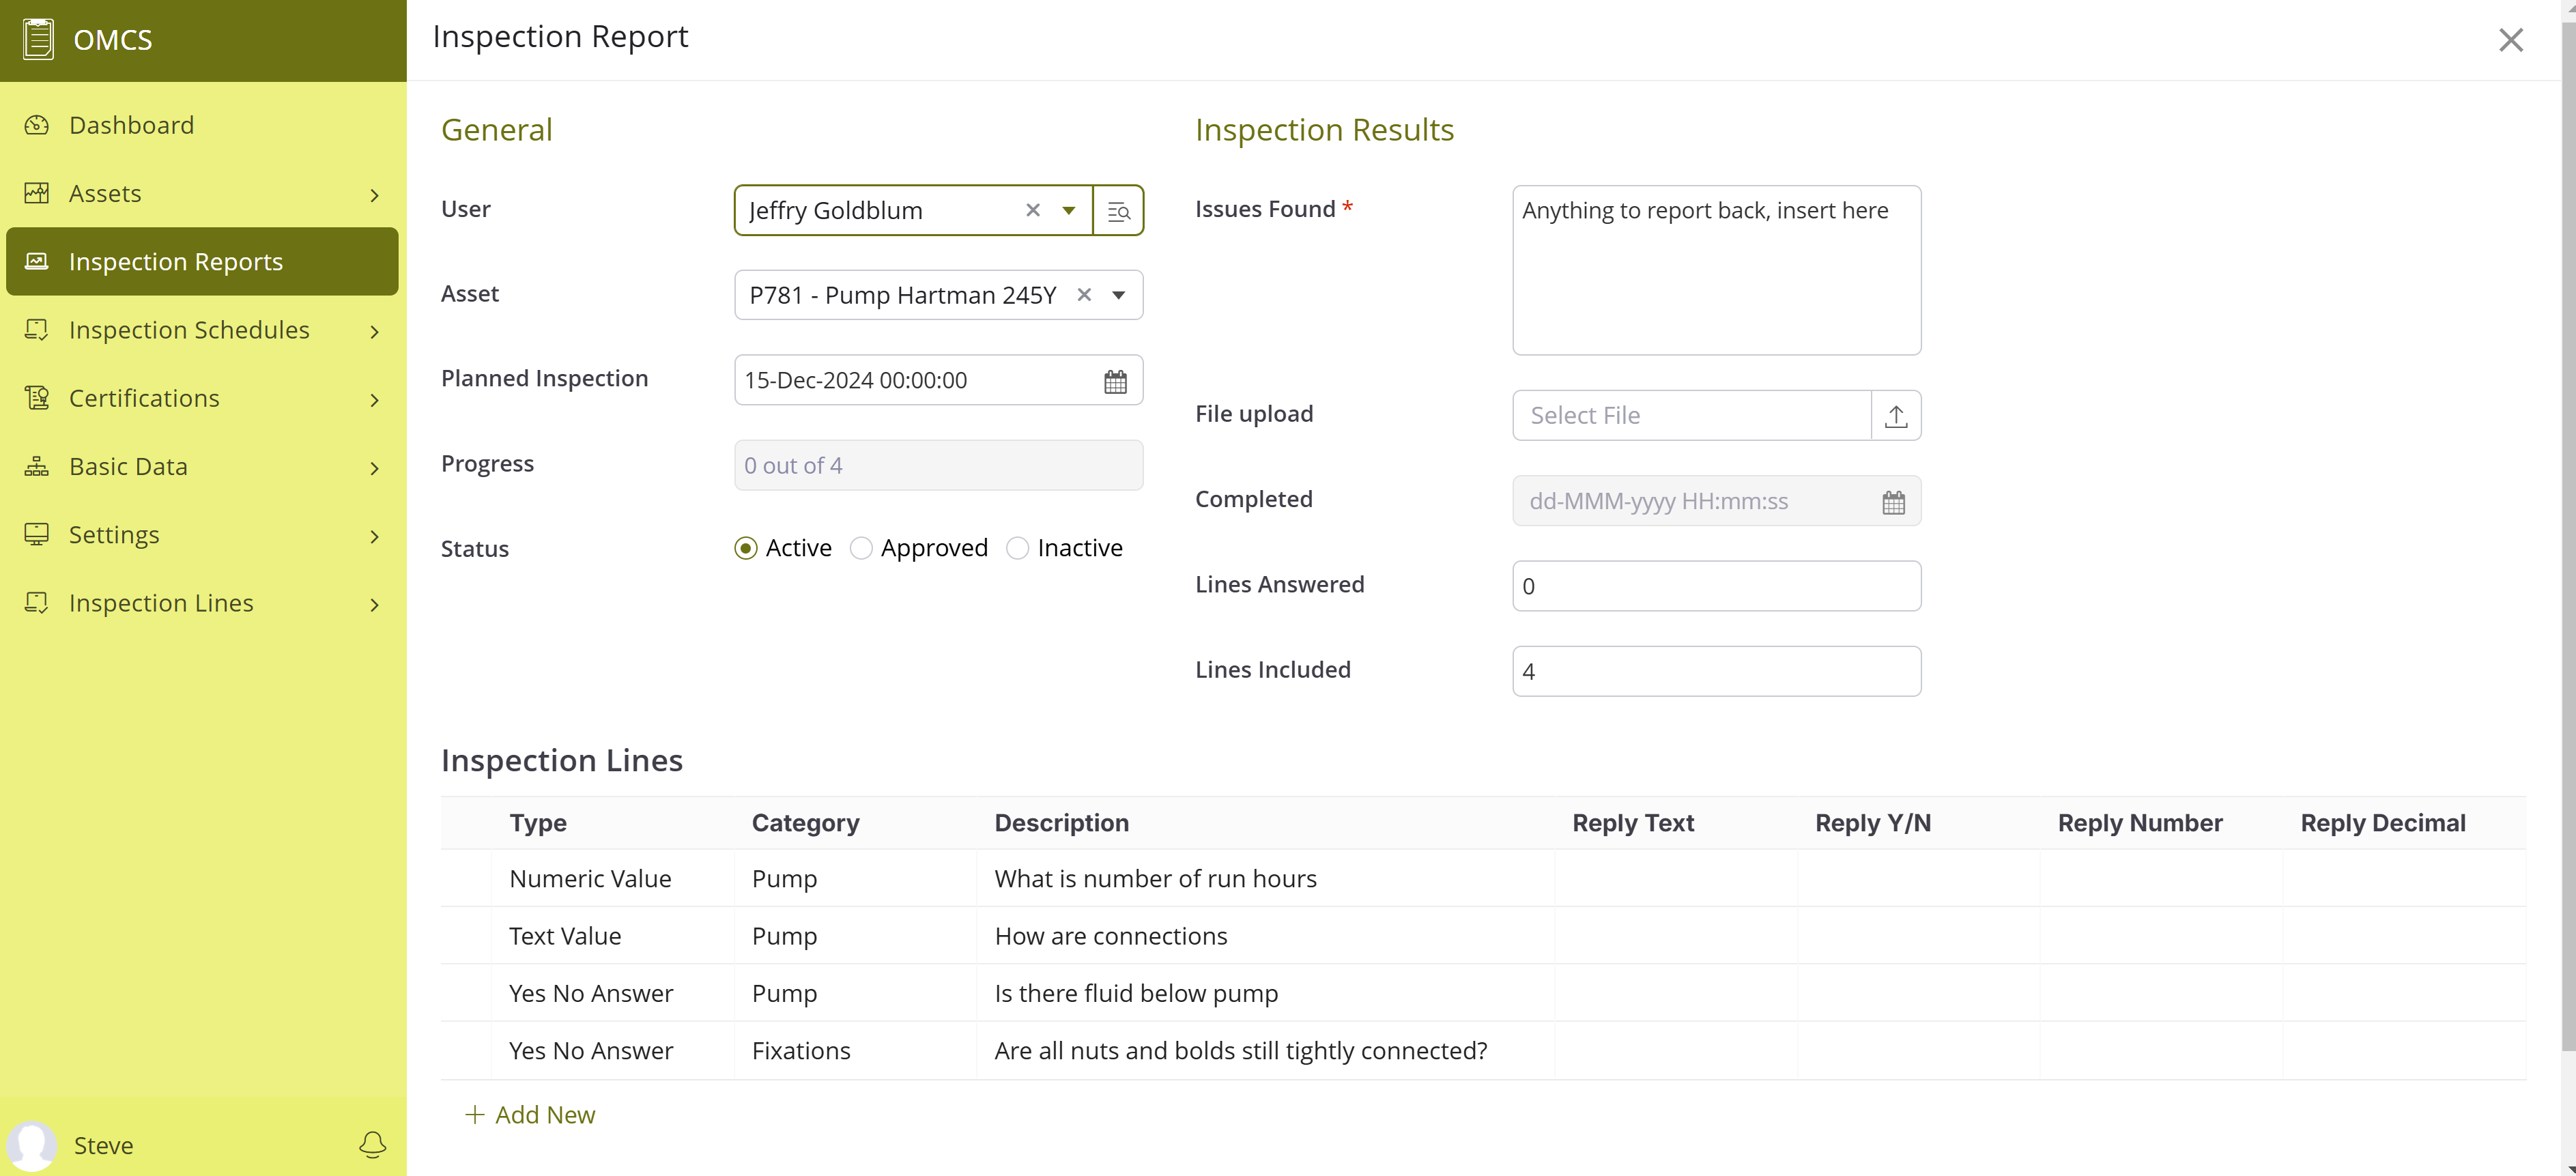The height and width of the screenshot is (1176, 2576).
Task: Click the user lookup search icon
Action: point(1118,211)
